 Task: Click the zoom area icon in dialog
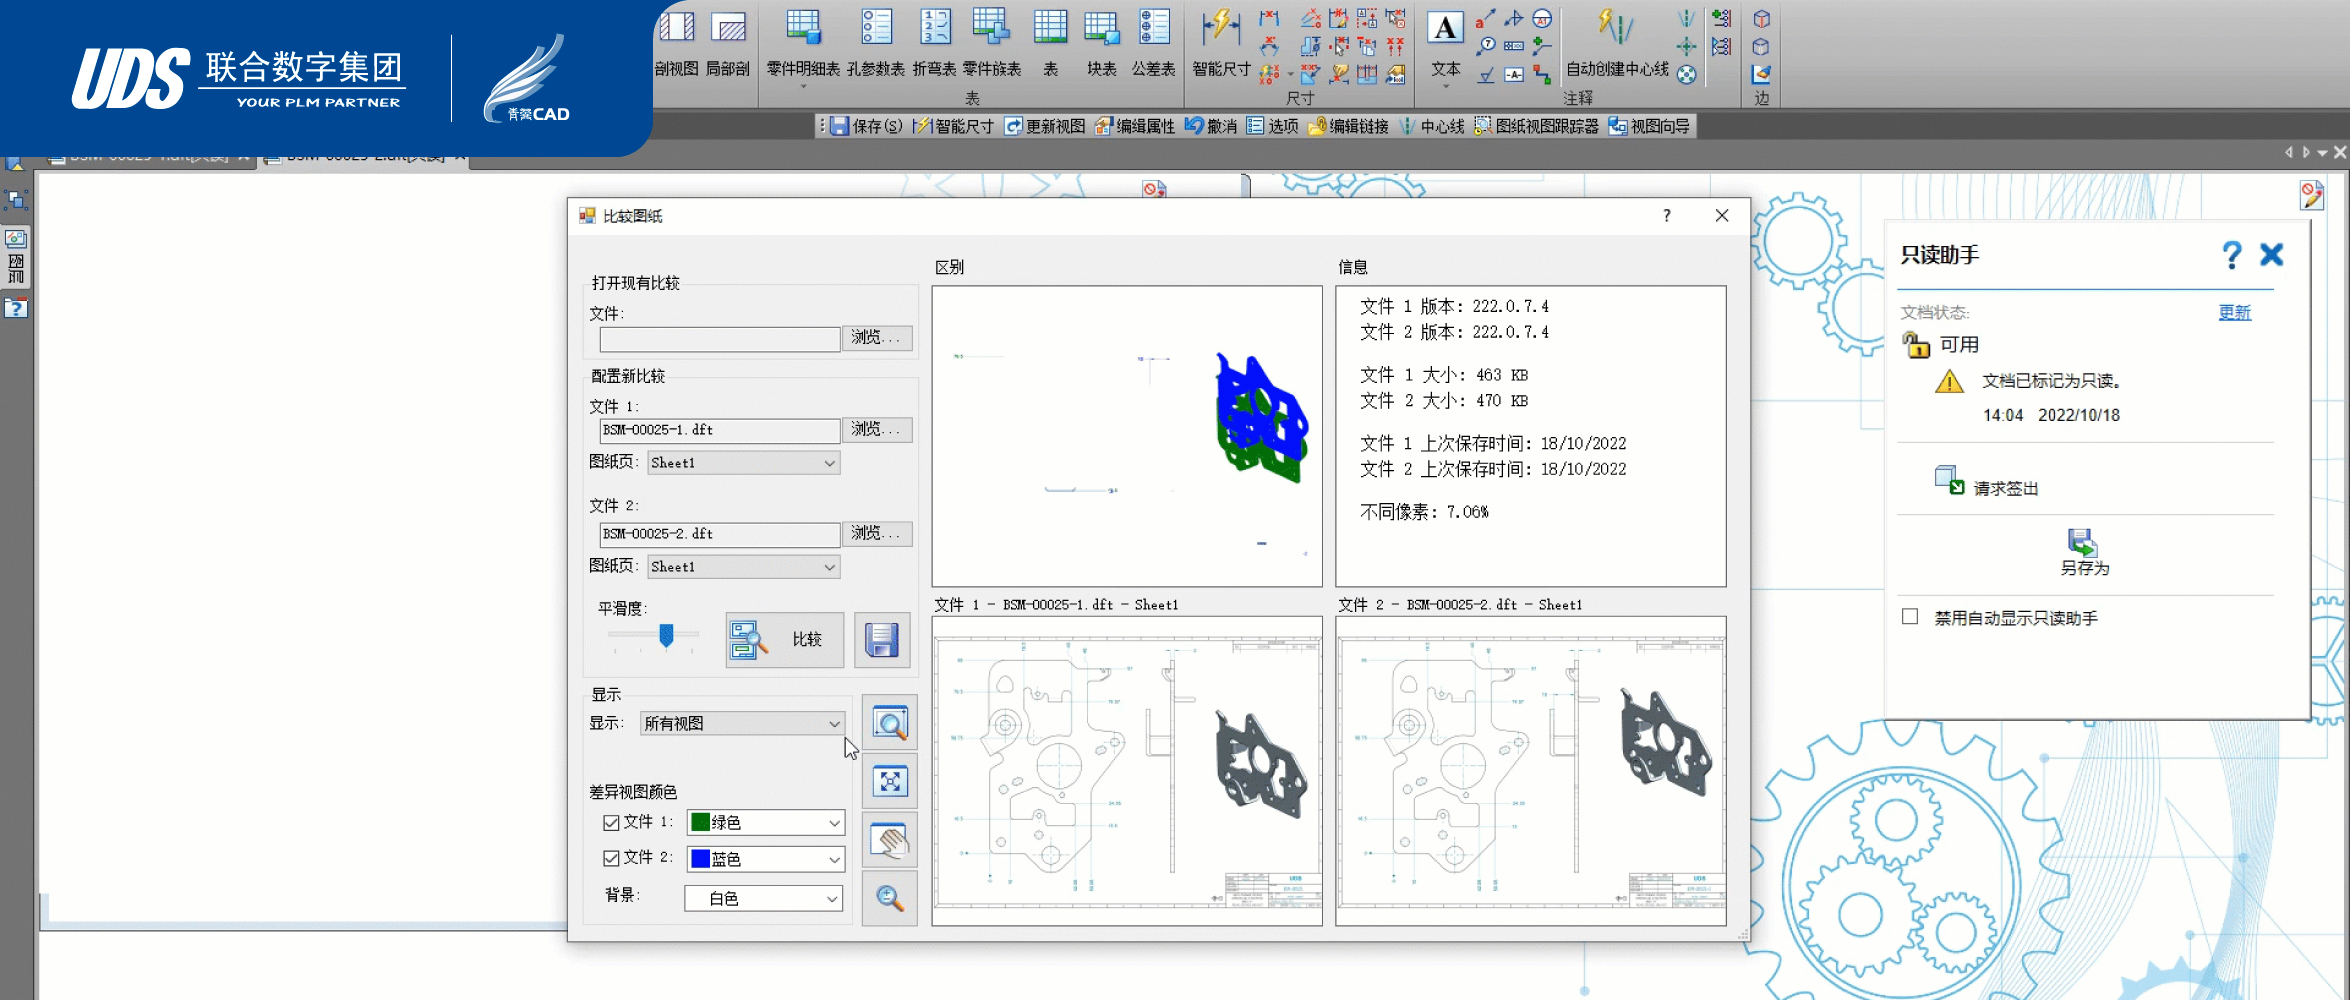point(889,723)
